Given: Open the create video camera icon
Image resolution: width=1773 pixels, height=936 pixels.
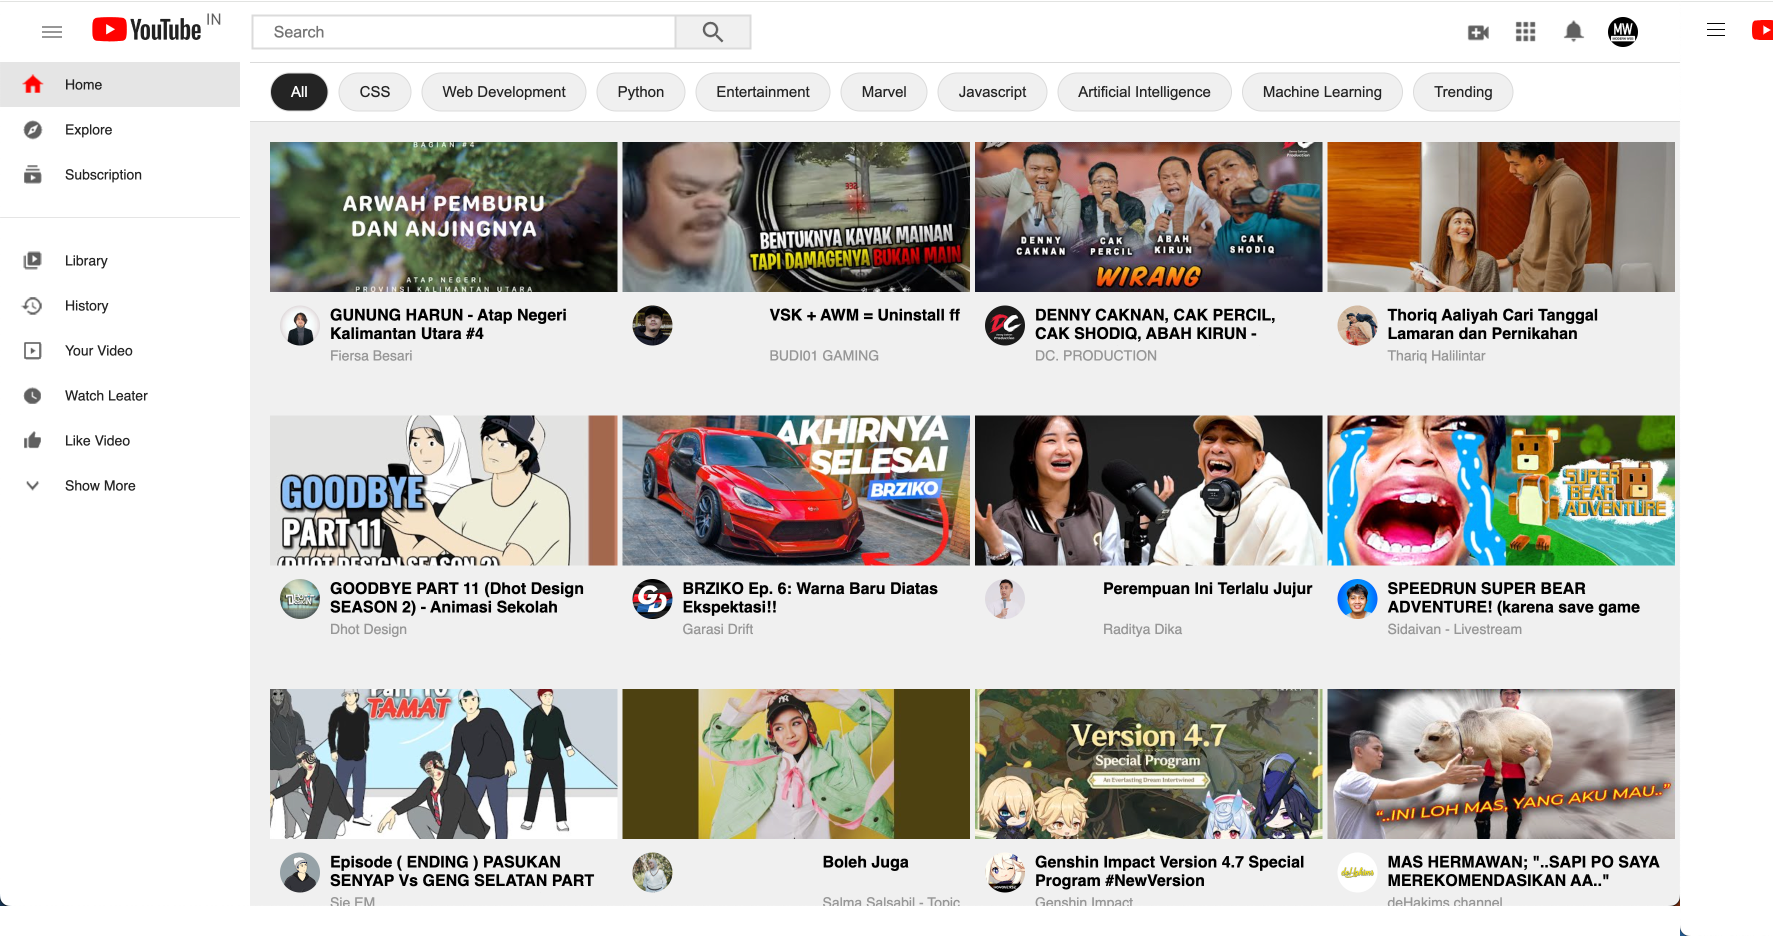Looking at the screenshot, I should click(x=1478, y=32).
